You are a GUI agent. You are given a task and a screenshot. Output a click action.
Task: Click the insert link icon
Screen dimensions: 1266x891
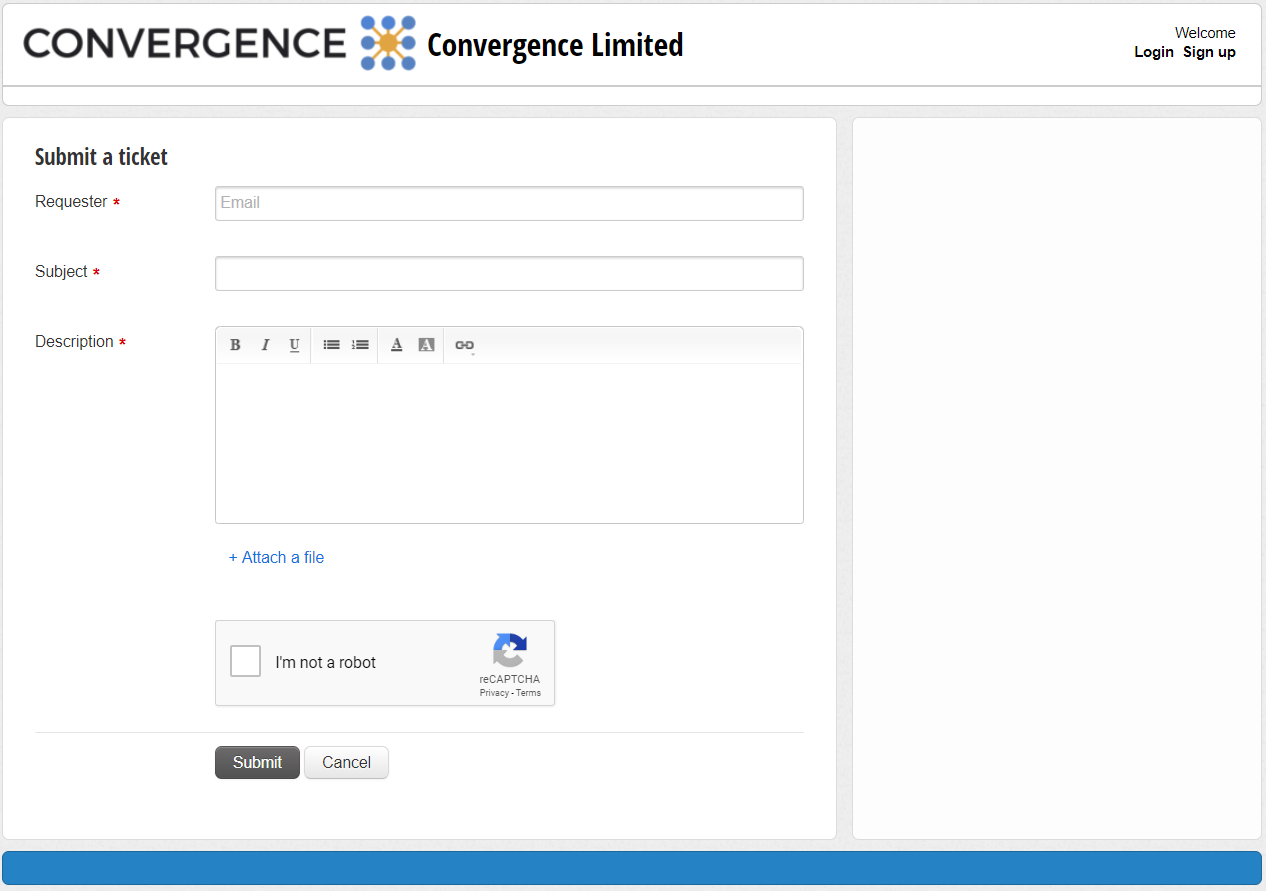point(463,344)
